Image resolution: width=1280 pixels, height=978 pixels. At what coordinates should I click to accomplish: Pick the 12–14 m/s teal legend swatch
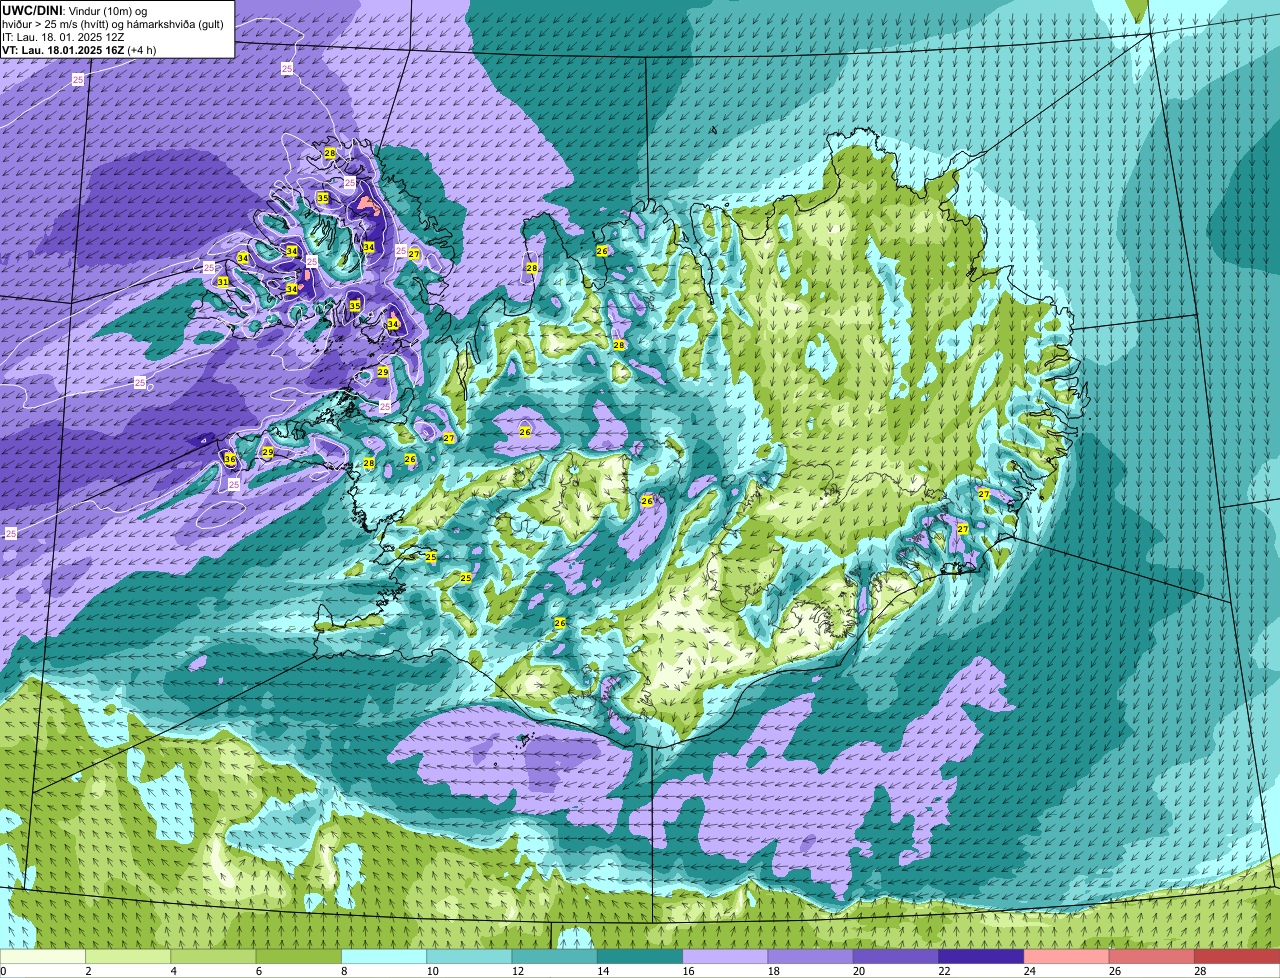click(555, 956)
